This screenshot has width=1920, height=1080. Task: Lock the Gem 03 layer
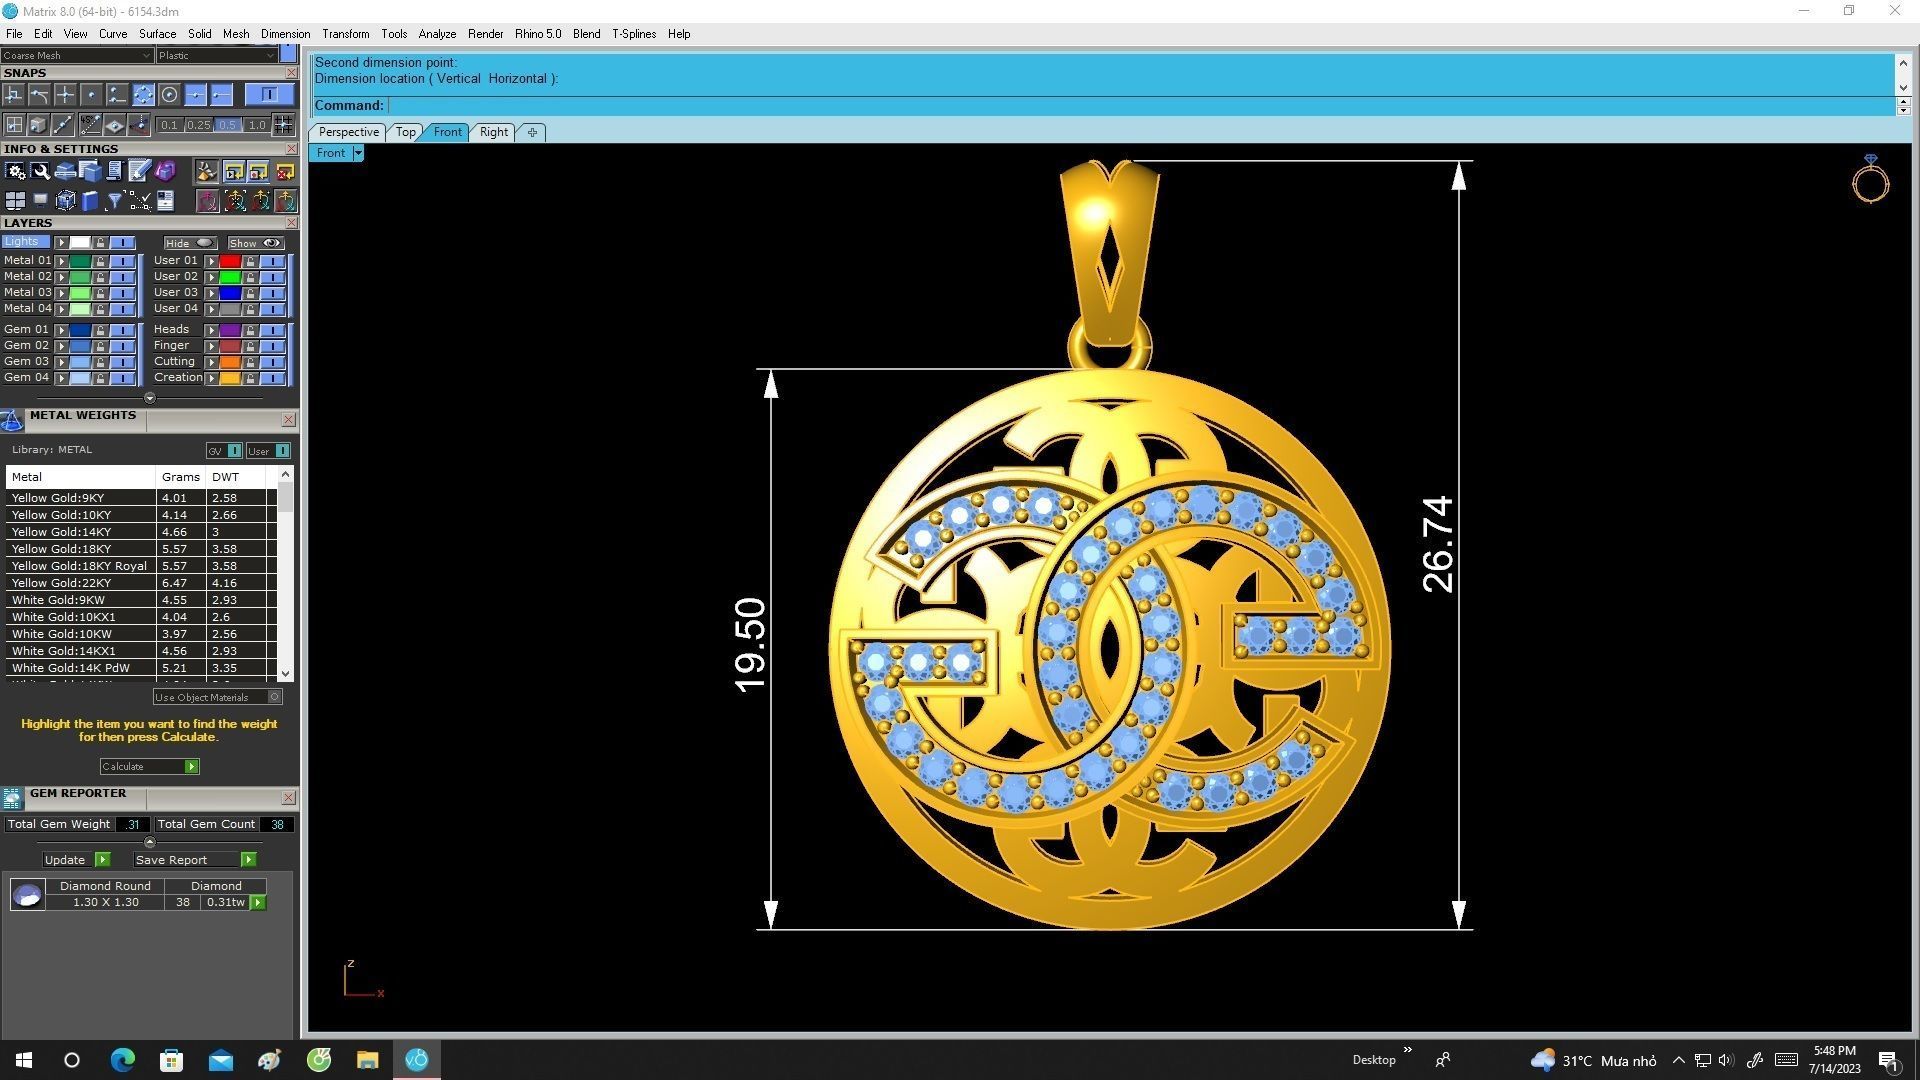(100, 362)
